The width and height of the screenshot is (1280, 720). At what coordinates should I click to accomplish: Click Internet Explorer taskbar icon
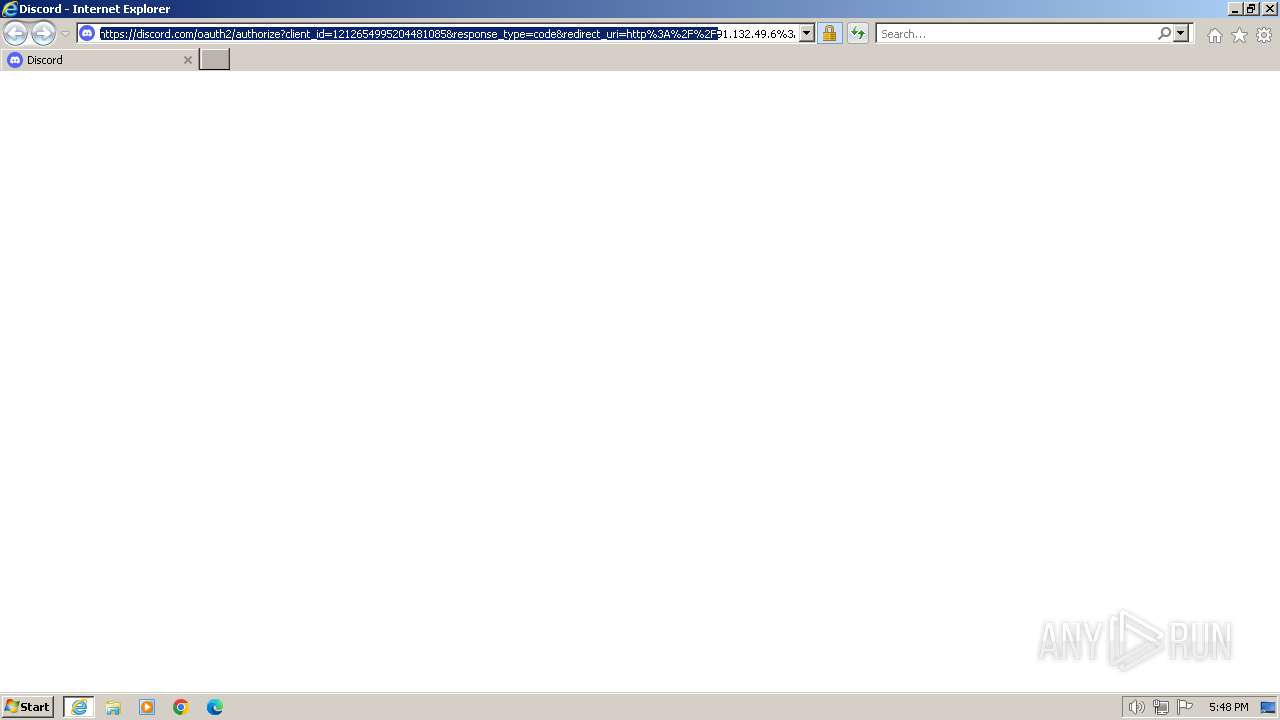point(79,707)
